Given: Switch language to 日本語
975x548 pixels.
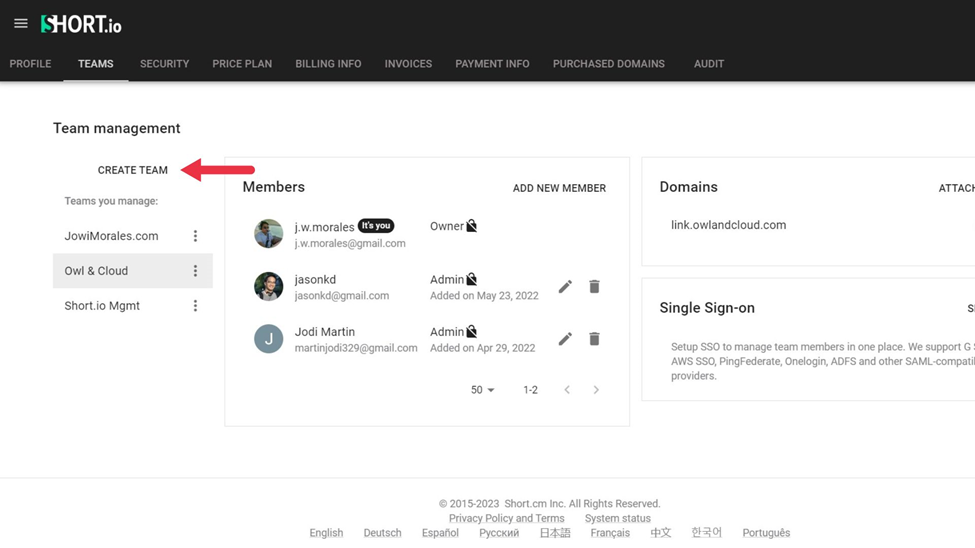Looking at the screenshot, I should click(555, 533).
